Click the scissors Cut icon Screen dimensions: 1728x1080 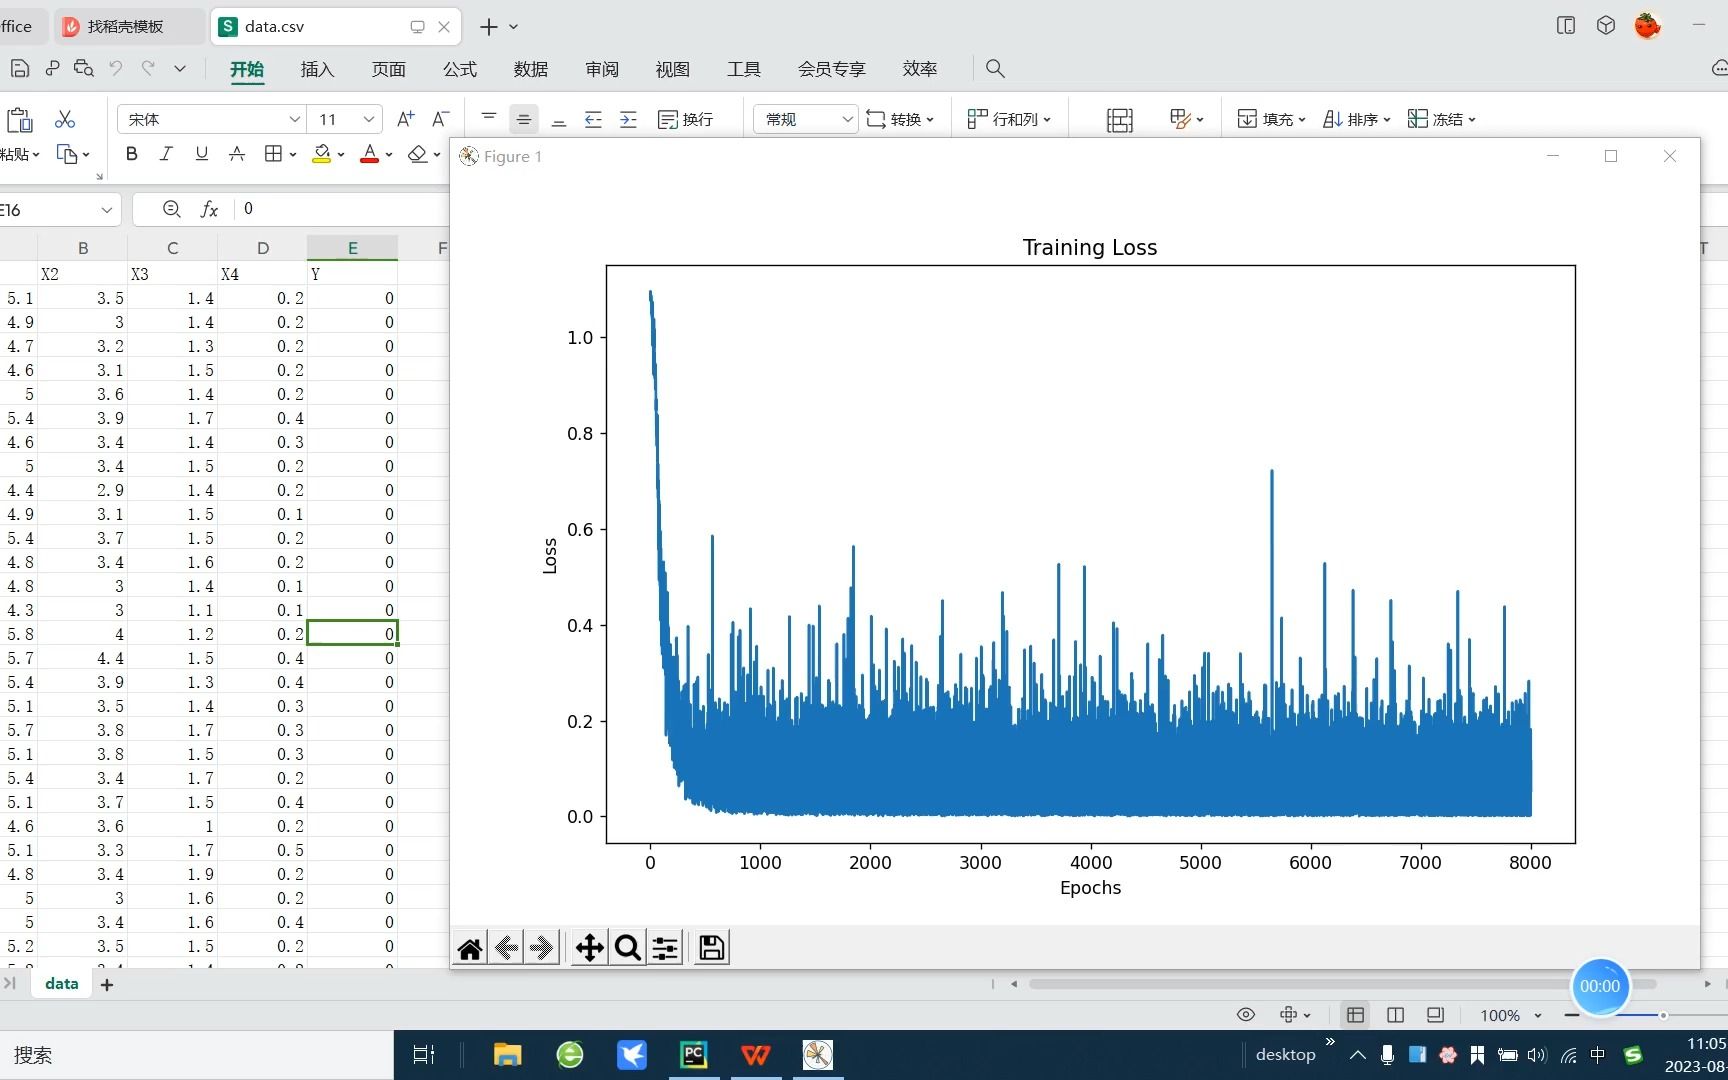click(x=65, y=119)
